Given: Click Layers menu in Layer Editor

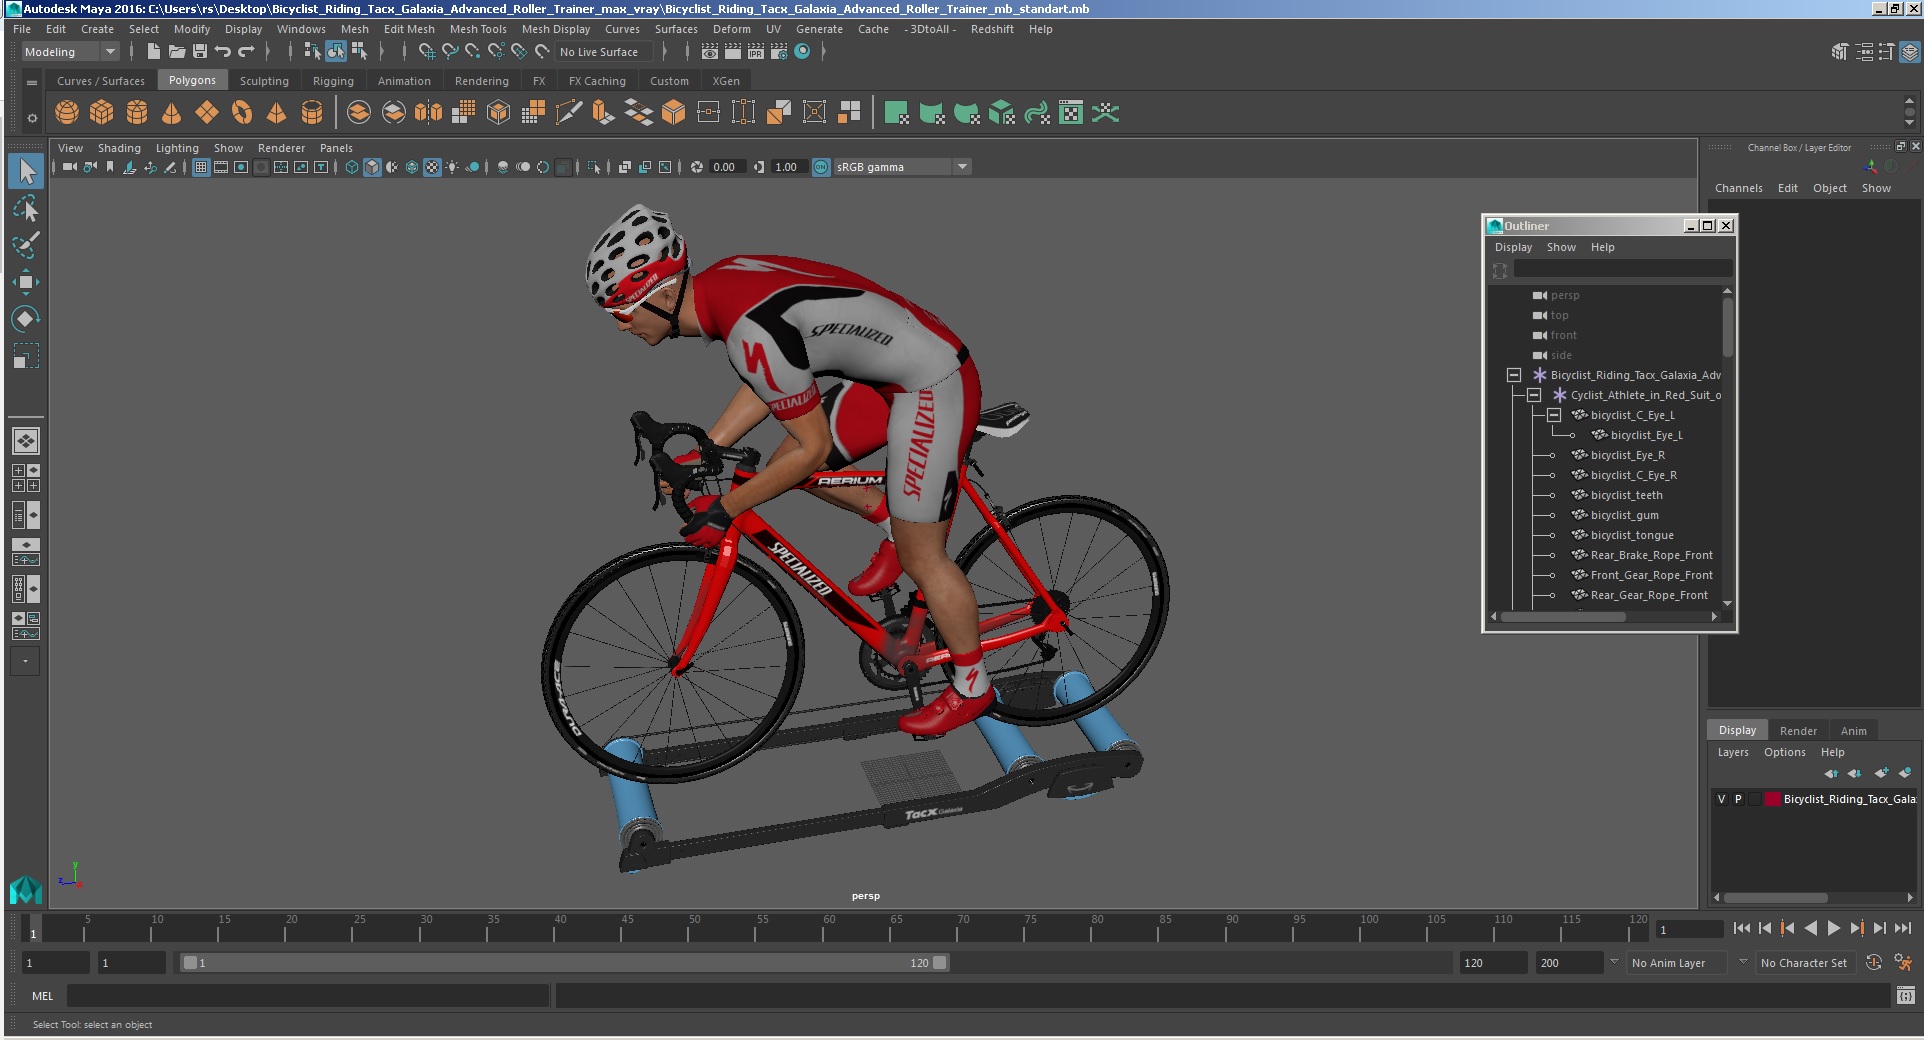Looking at the screenshot, I should click(1733, 752).
